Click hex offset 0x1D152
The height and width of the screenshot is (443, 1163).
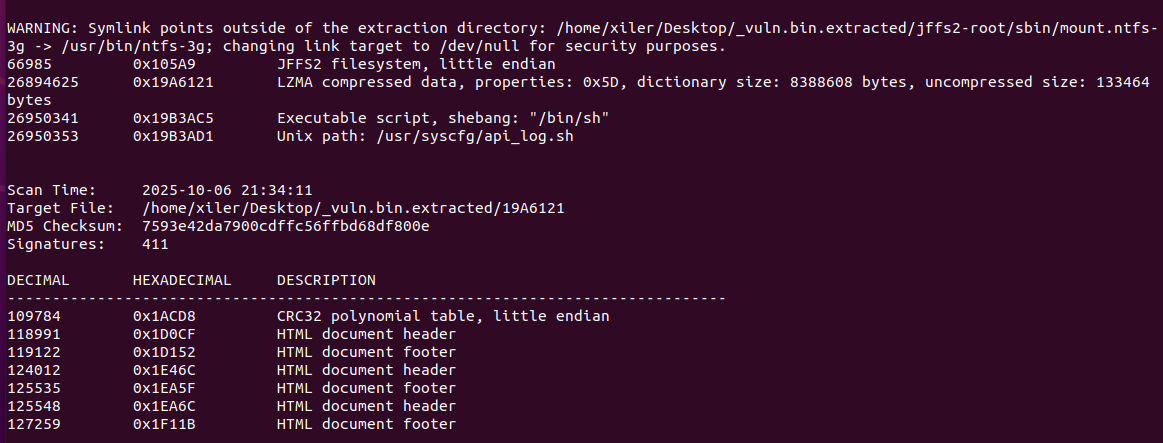coord(164,352)
